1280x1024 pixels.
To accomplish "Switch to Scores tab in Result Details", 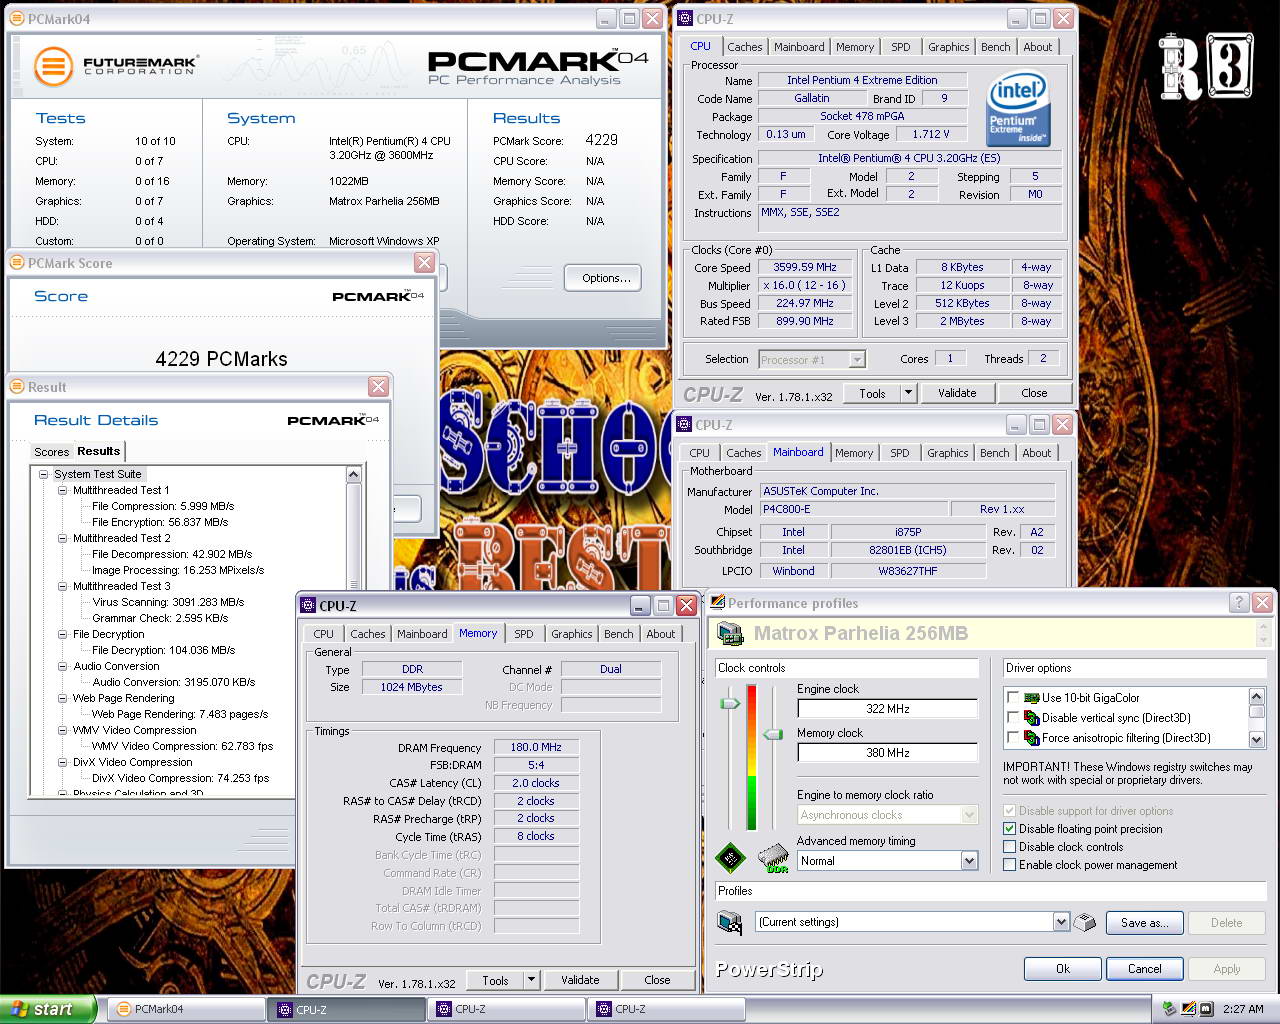I will (52, 452).
